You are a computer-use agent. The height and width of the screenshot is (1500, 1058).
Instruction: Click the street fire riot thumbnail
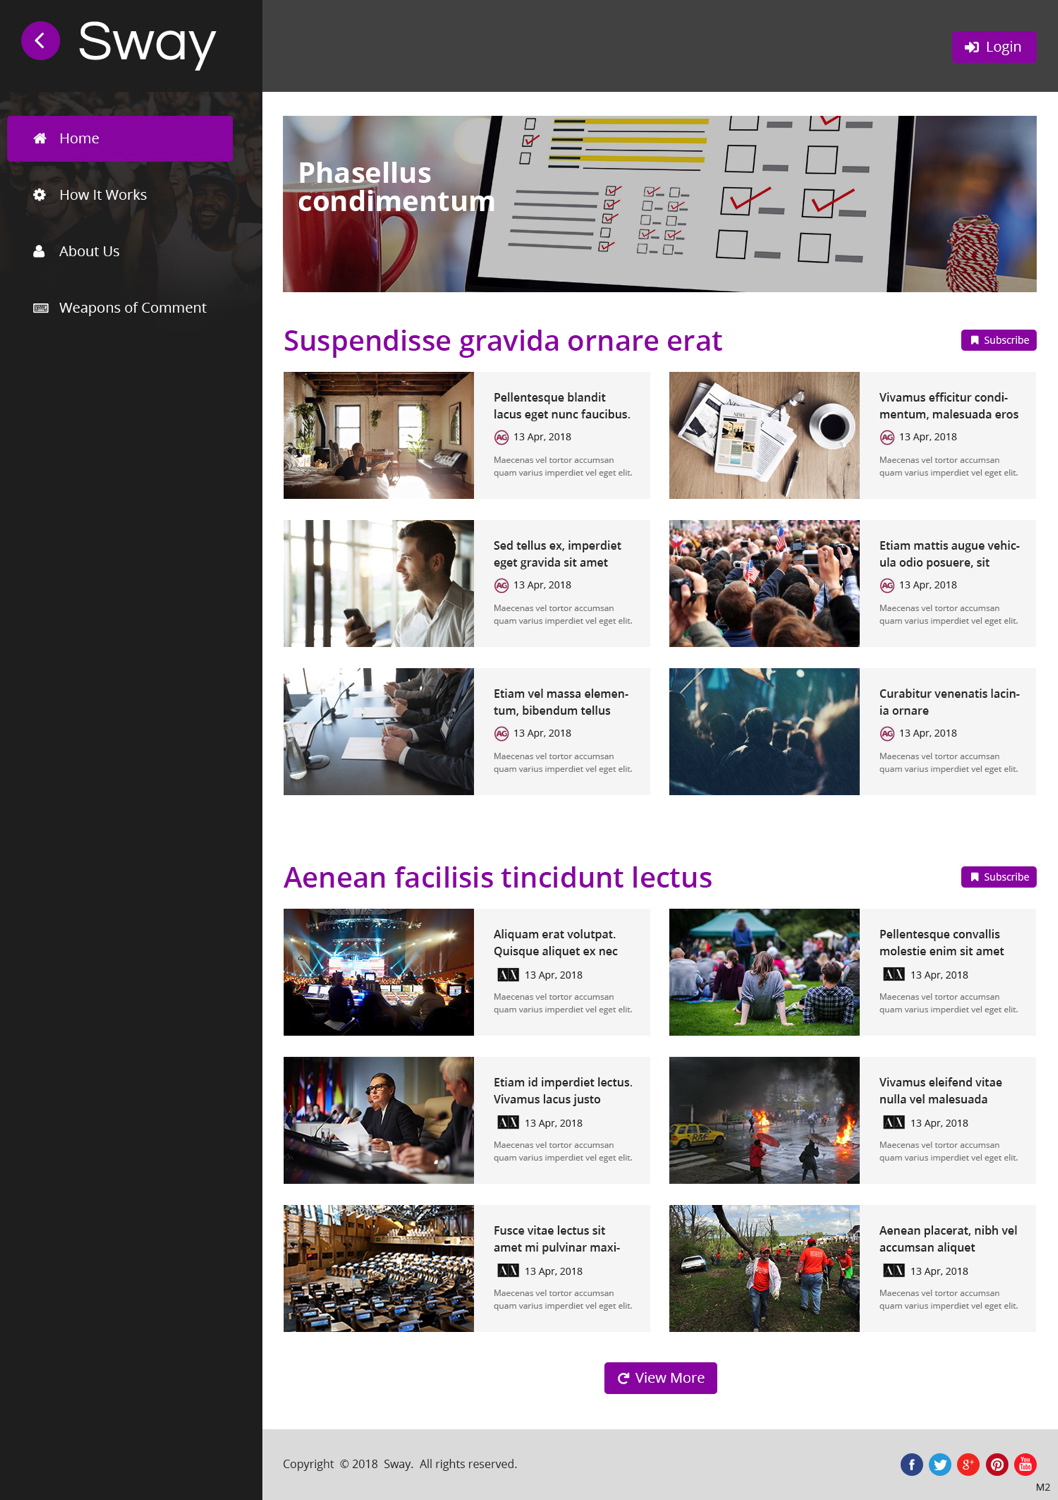click(764, 1120)
